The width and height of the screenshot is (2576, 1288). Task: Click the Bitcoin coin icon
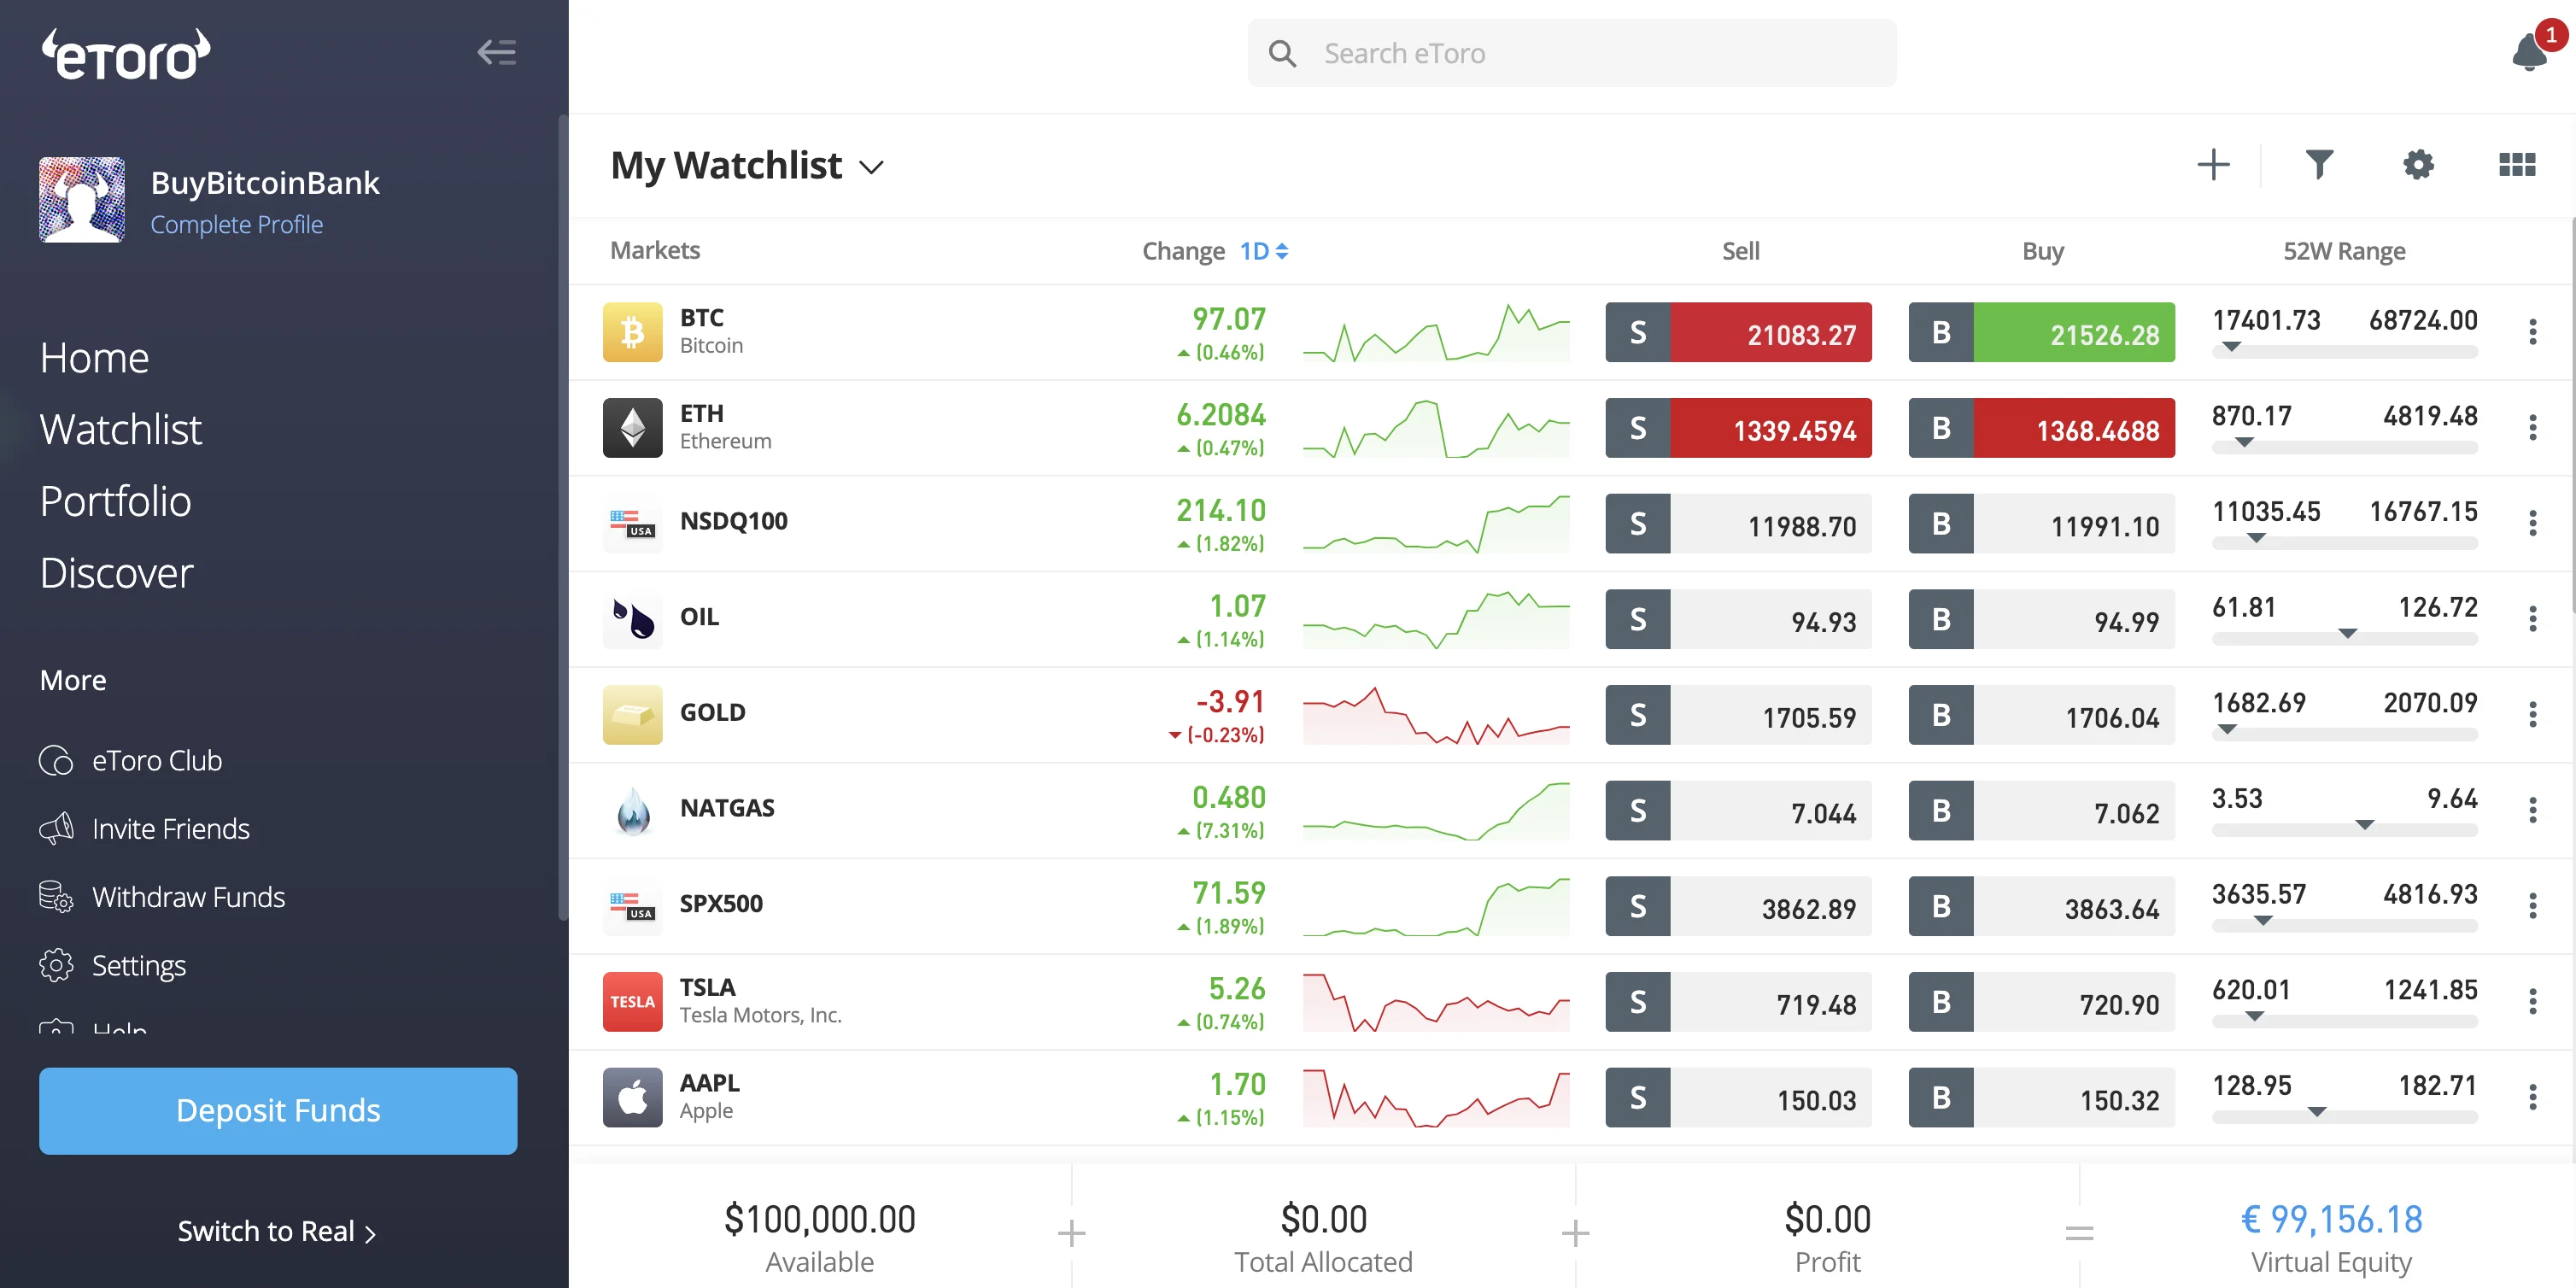click(632, 332)
